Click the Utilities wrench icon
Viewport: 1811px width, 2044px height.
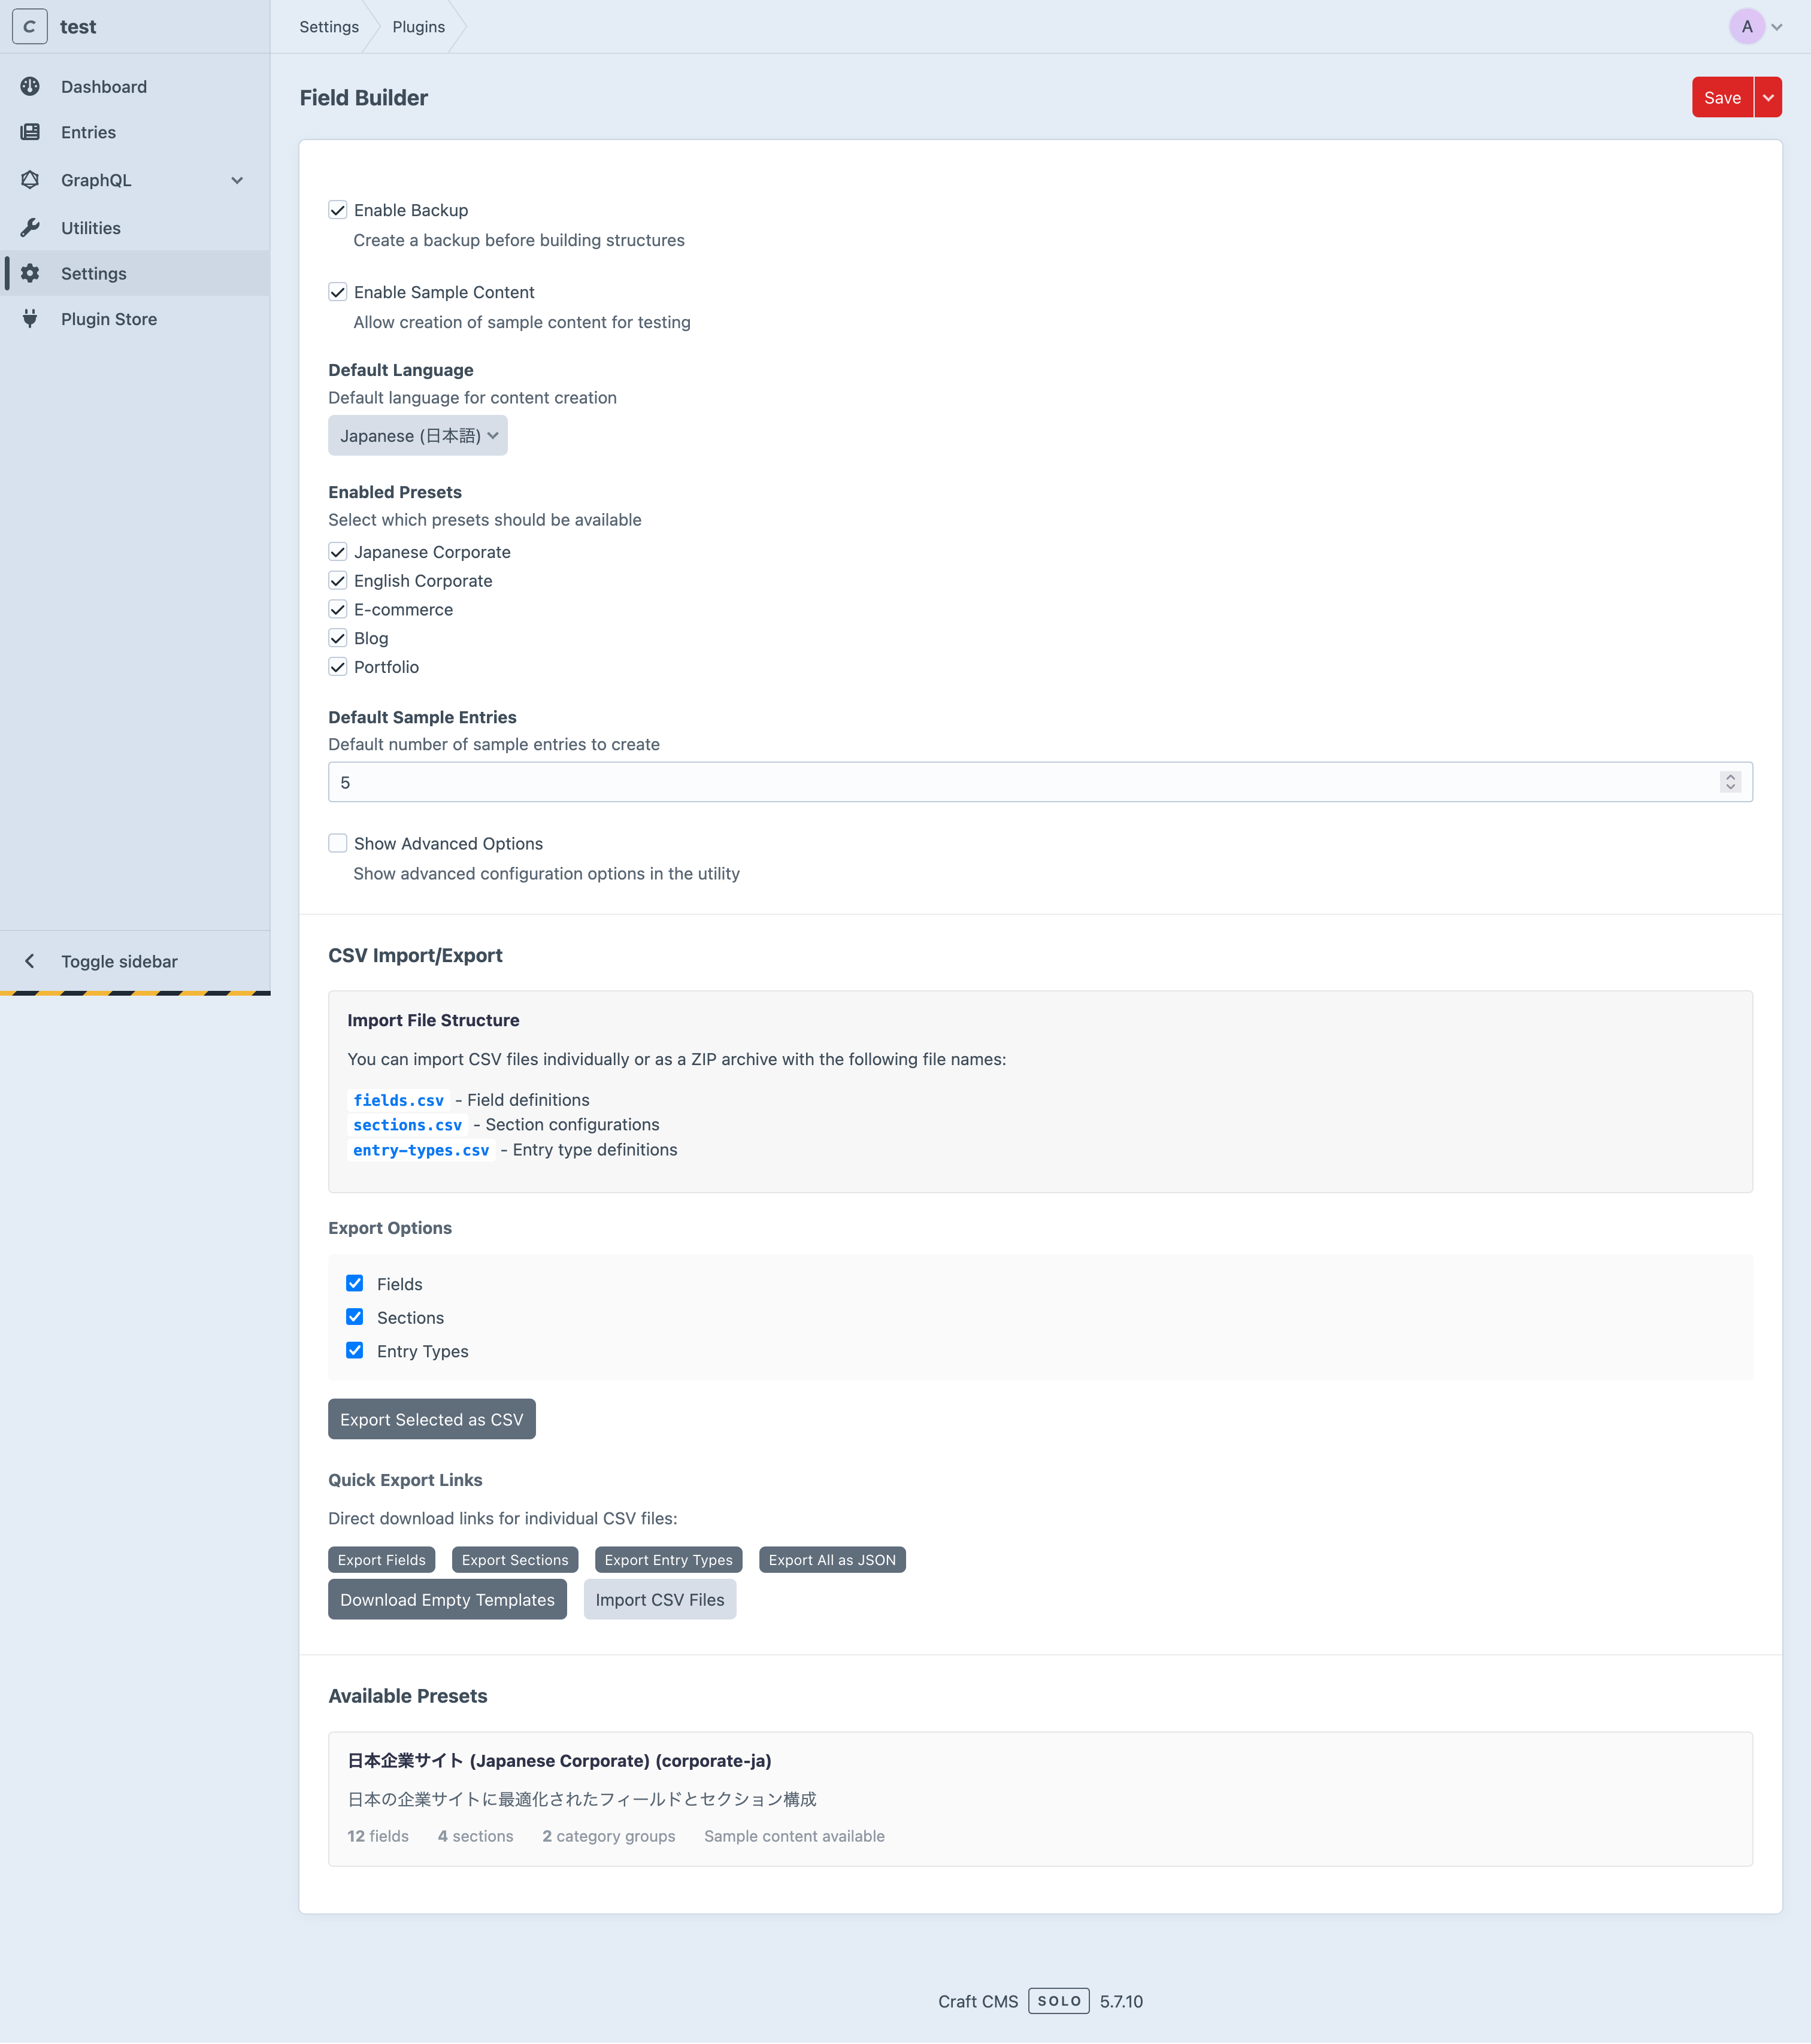click(30, 228)
